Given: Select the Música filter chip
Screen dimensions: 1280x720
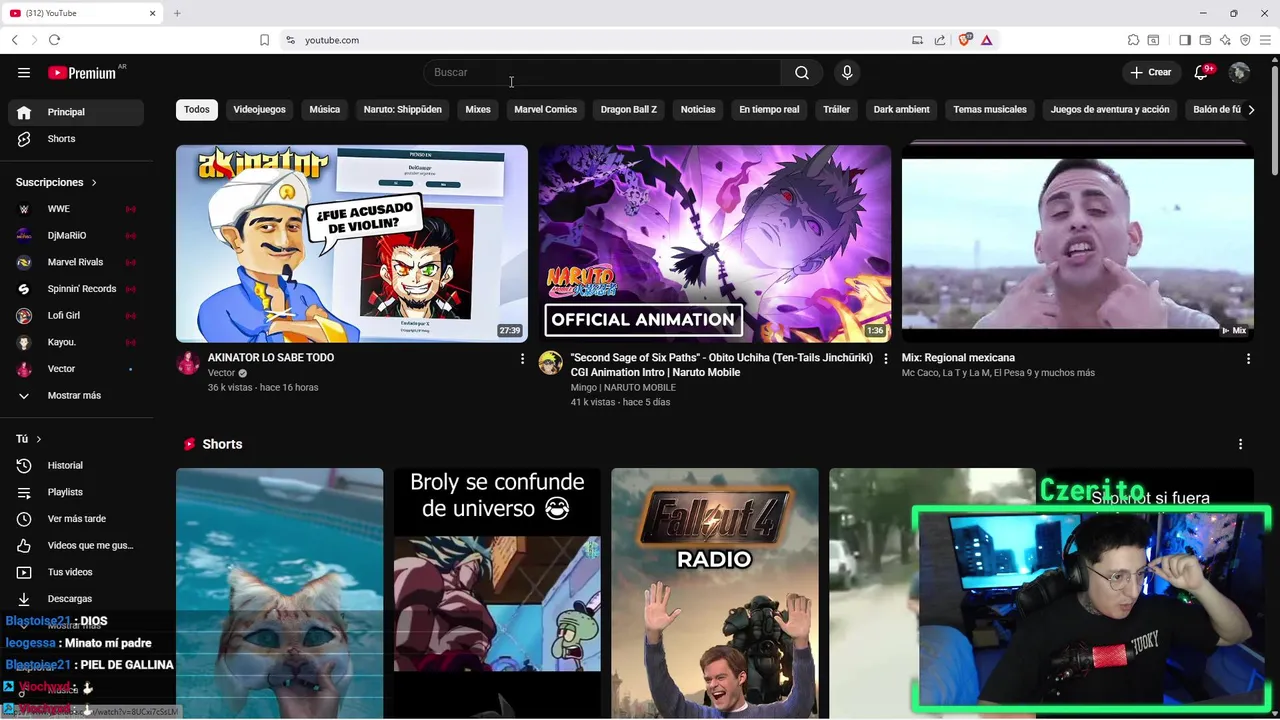Looking at the screenshot, I should [324, 110].
